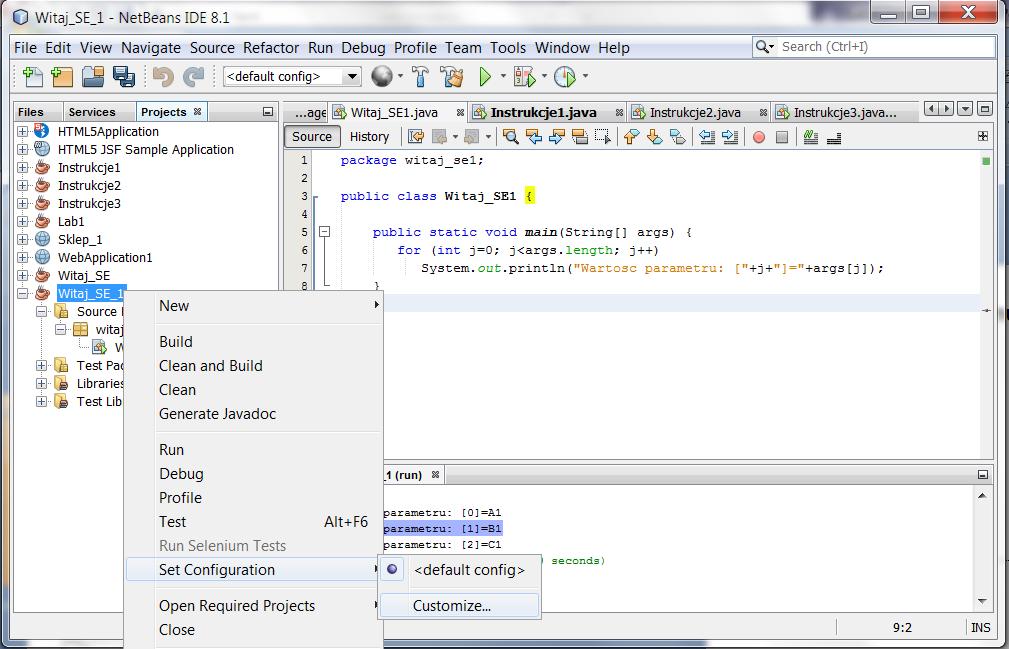Click the Last Edit icon in editor toolbar
The width and height of the screenshot is (1009, 649).
tap(416, 136)
